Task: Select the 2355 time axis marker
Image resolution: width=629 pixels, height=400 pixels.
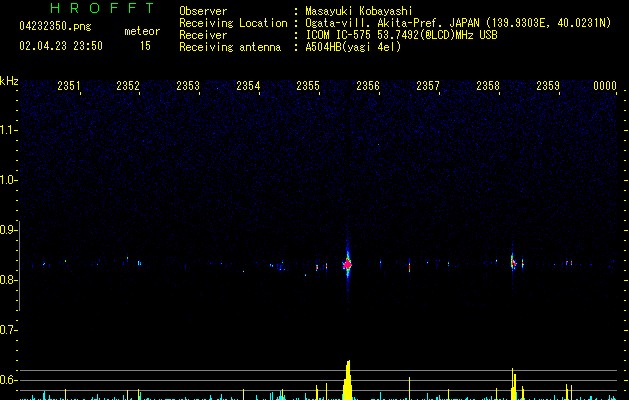Action: click(308, 85)
